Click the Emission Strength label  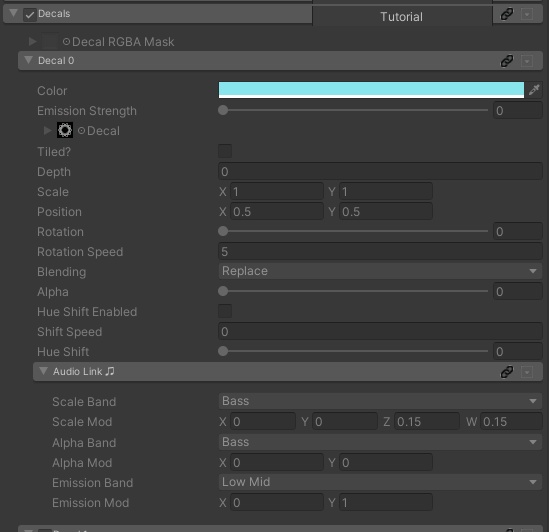pyautogui.click(x=87, y=111)
